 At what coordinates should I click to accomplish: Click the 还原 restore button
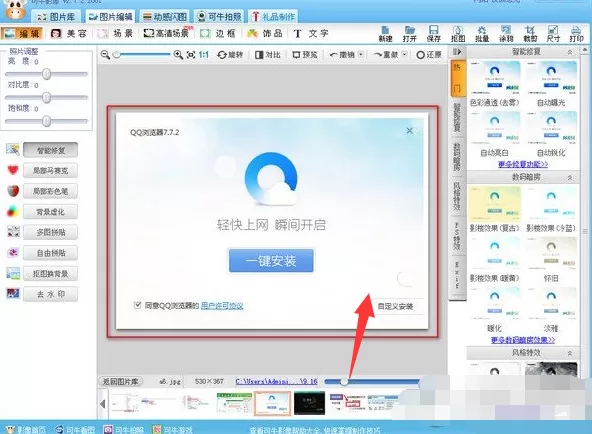point(429,55)
